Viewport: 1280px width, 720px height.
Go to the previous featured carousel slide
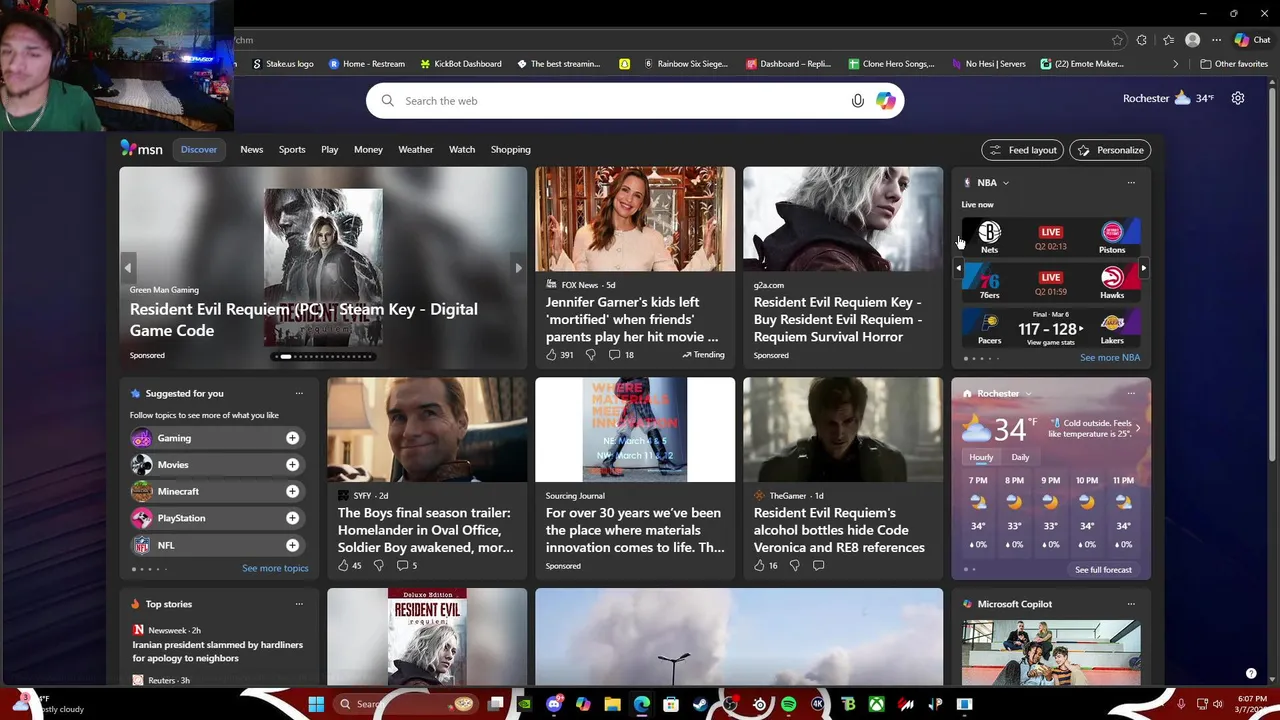pyautogui.click(x=127, y=268)
